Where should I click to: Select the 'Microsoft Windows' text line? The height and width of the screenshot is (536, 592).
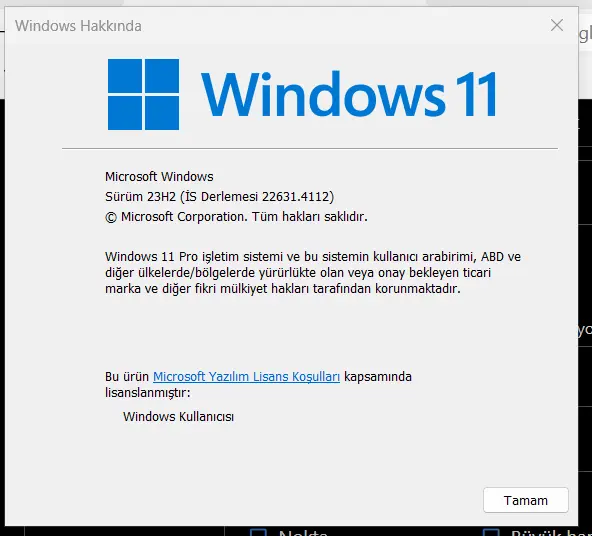(159, 177)
